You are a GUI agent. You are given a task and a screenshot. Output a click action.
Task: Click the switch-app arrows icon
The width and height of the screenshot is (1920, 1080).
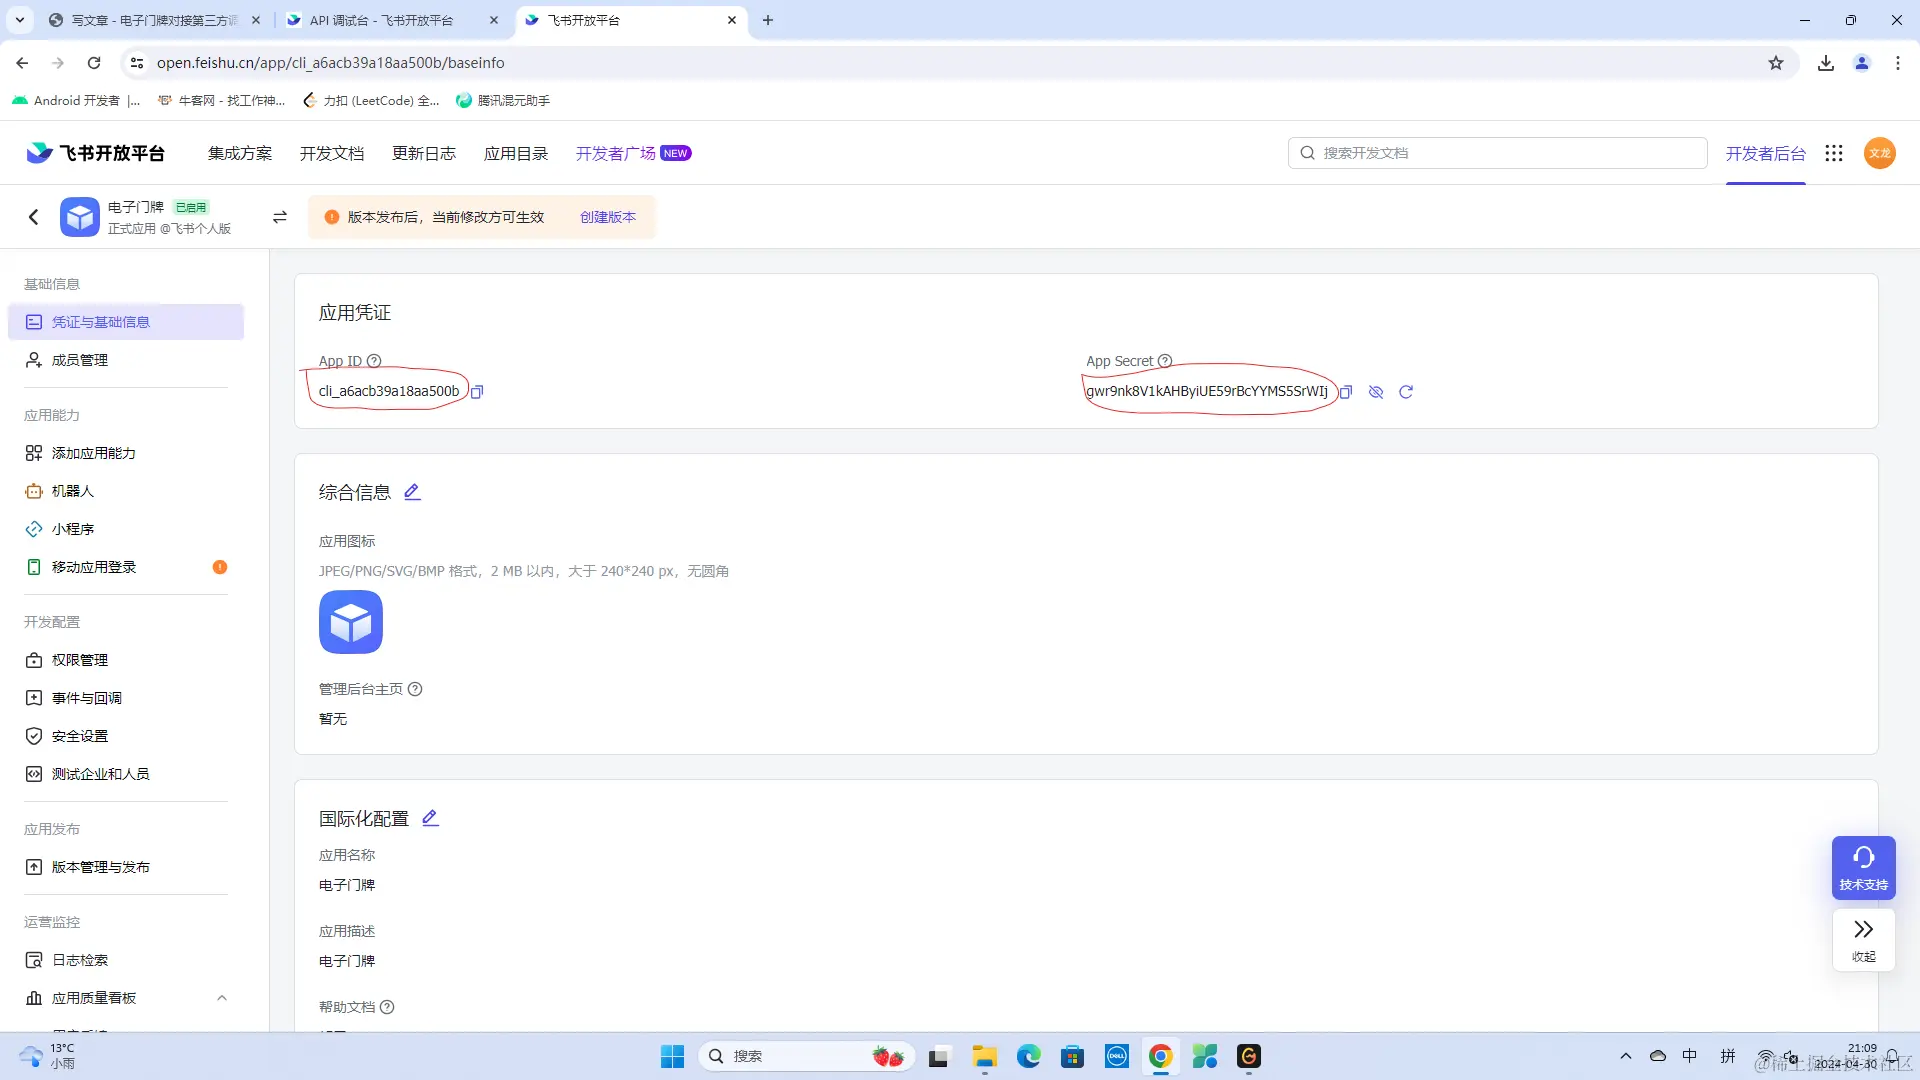point(280,217)
